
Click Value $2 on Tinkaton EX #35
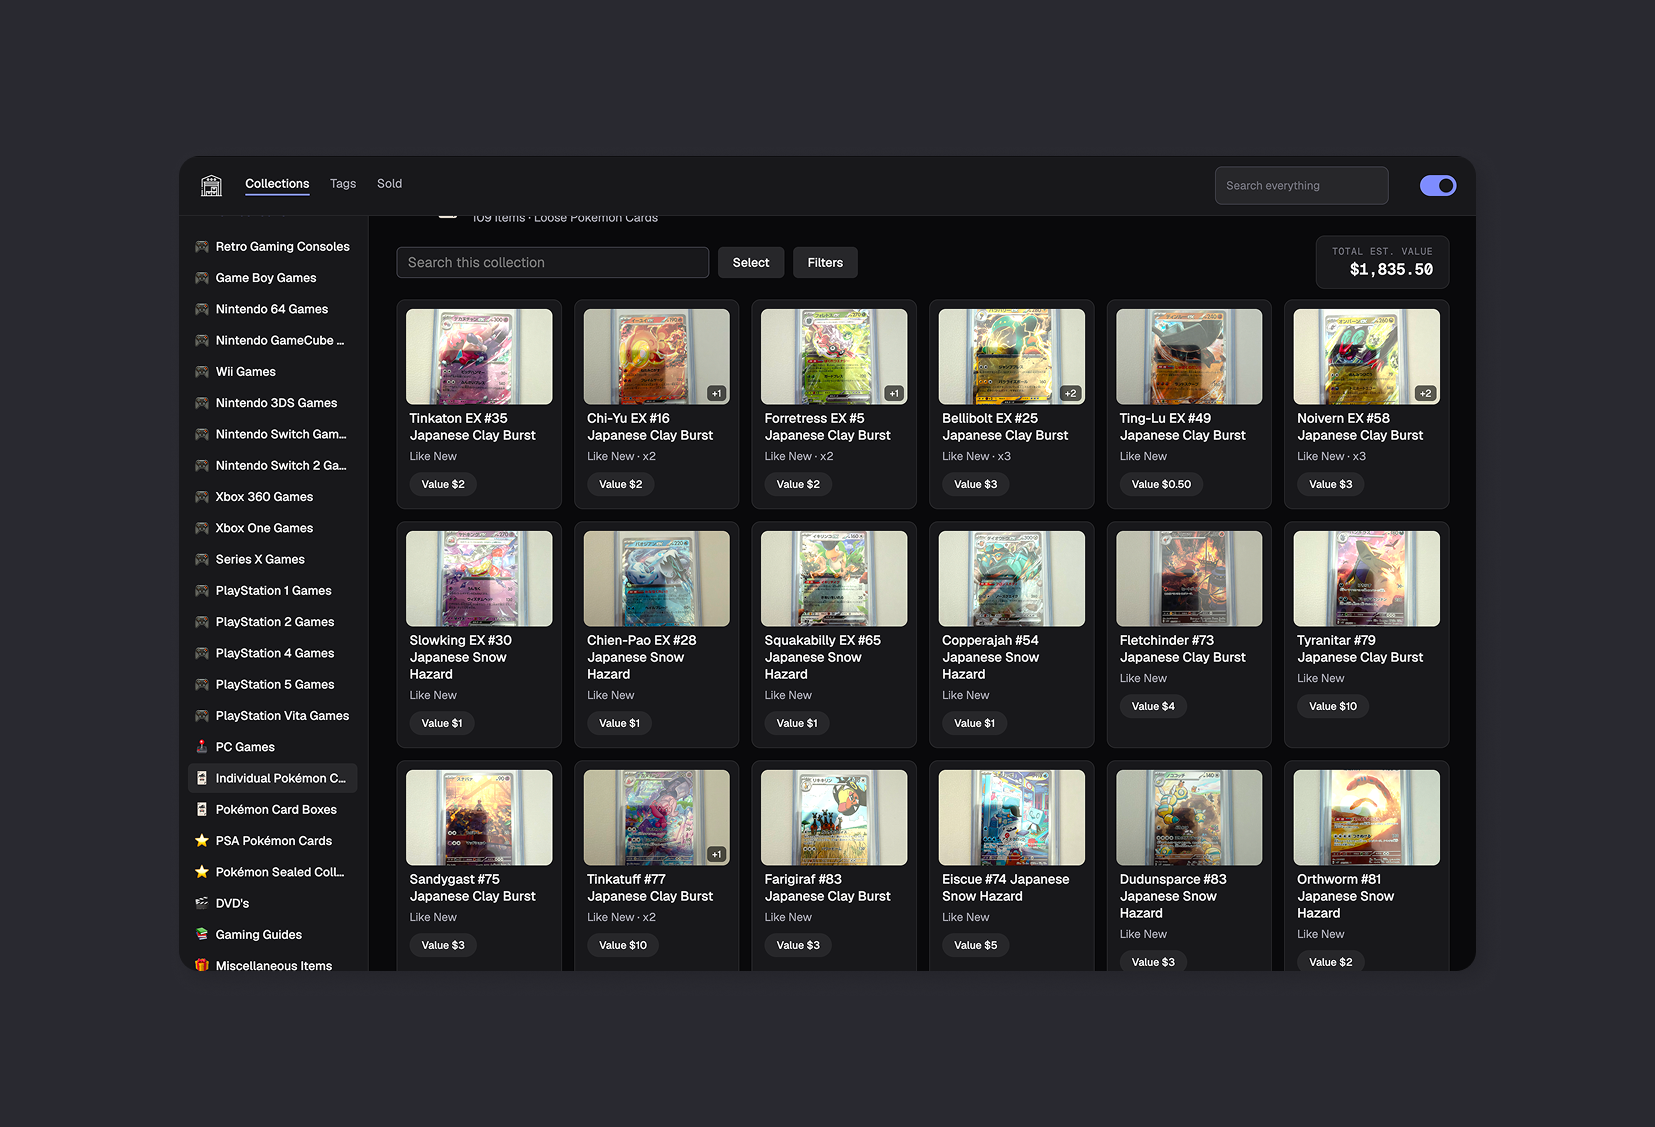443,484
